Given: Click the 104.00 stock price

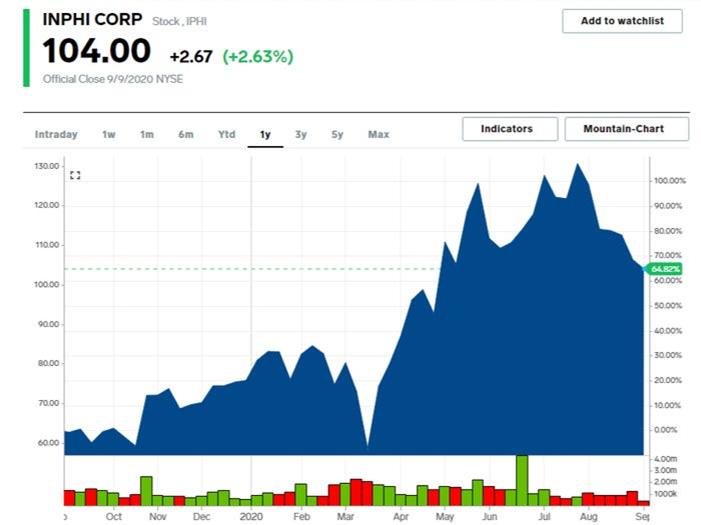Looking at the screenshot, I should [x=97, y=51].
